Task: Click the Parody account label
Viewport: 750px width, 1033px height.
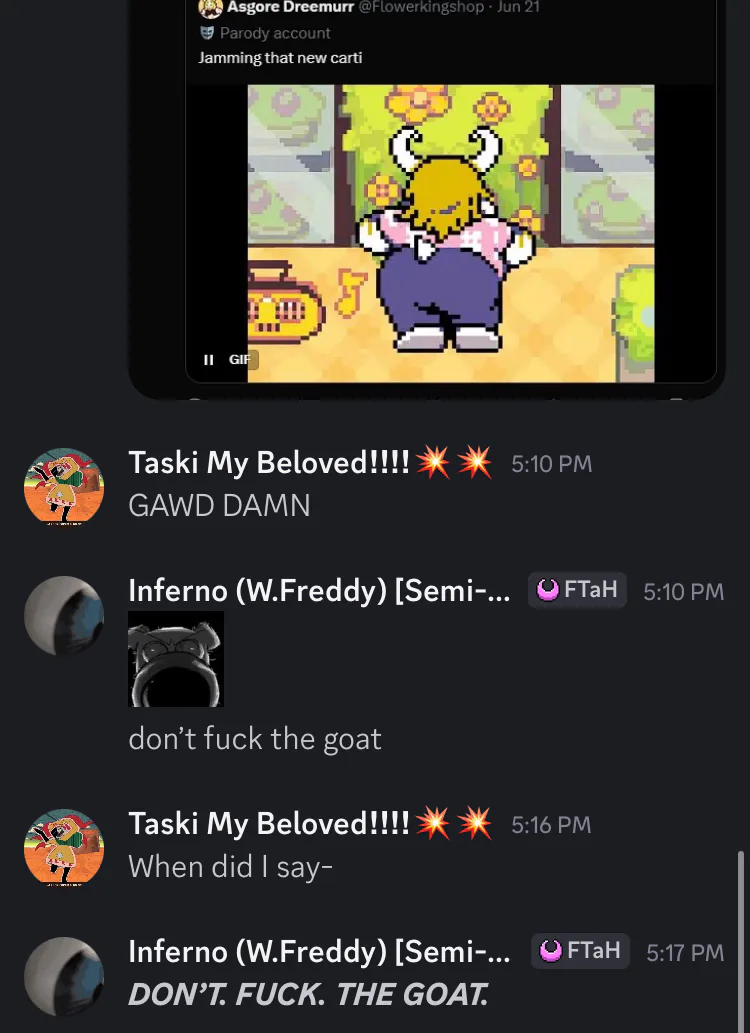Action: click(275, 33)
